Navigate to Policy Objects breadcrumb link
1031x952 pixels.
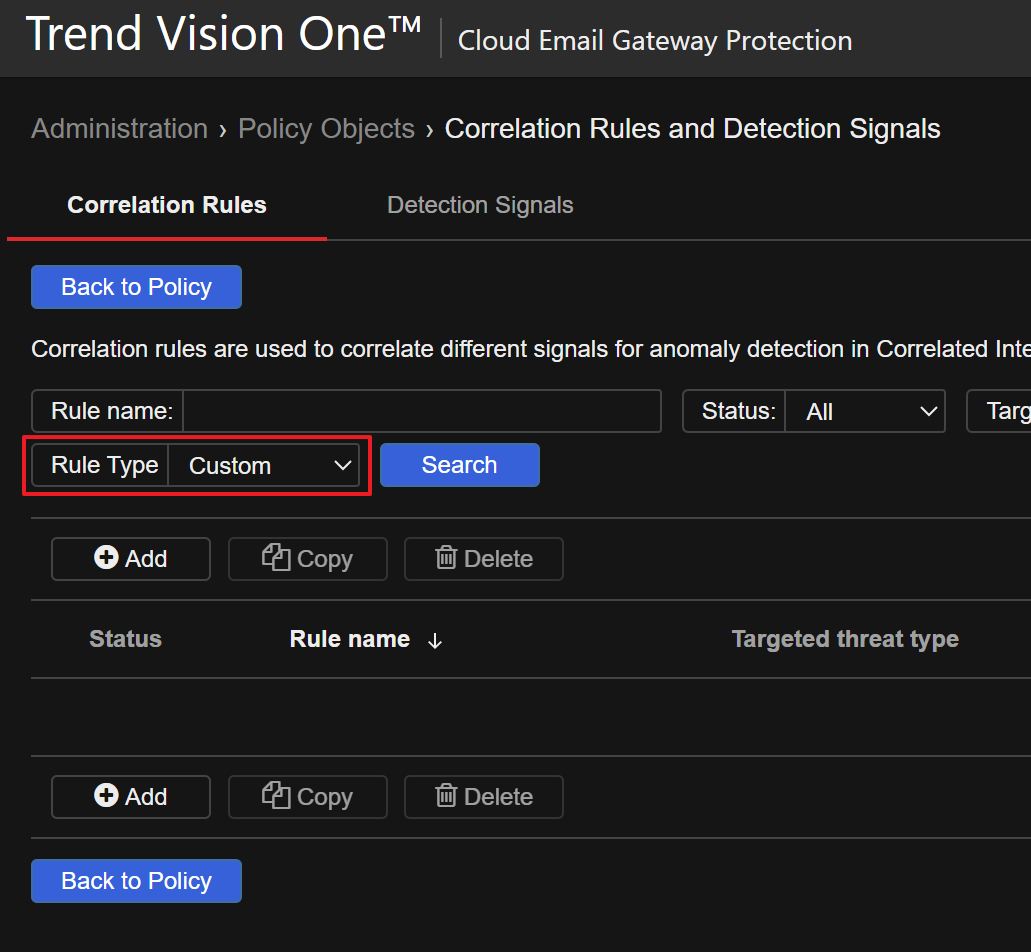coord(326,129)
